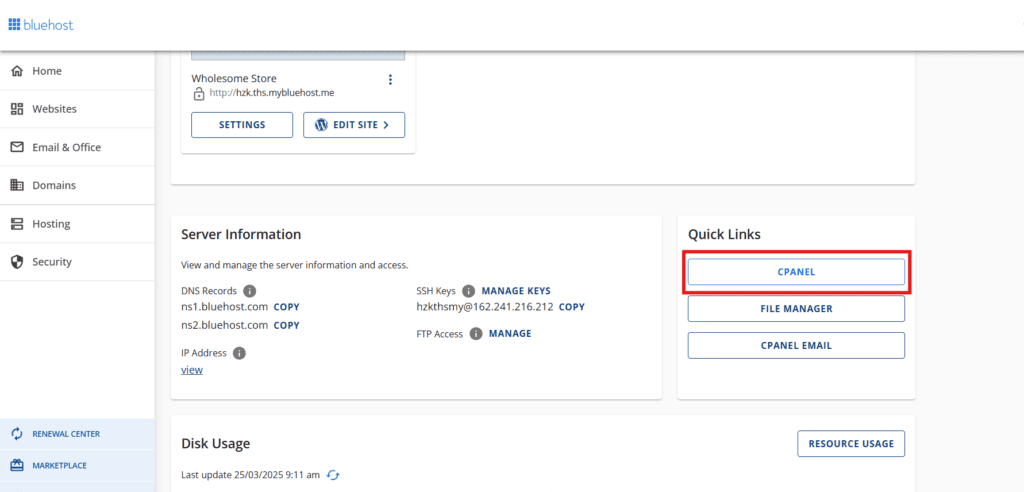Click the Security shield icon
Screen dimensions: 1024x492
pos(18,262)
